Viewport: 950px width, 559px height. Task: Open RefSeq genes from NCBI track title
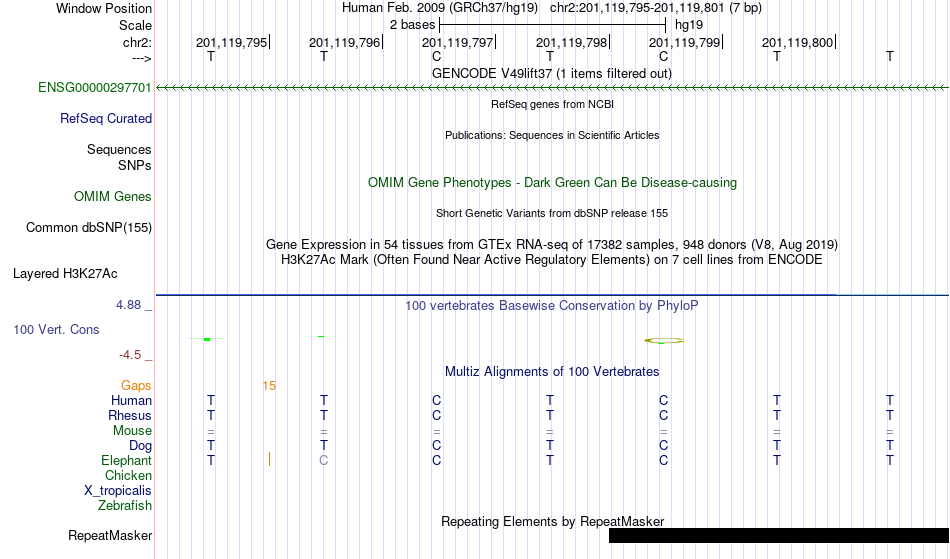[x=552, y=104]
